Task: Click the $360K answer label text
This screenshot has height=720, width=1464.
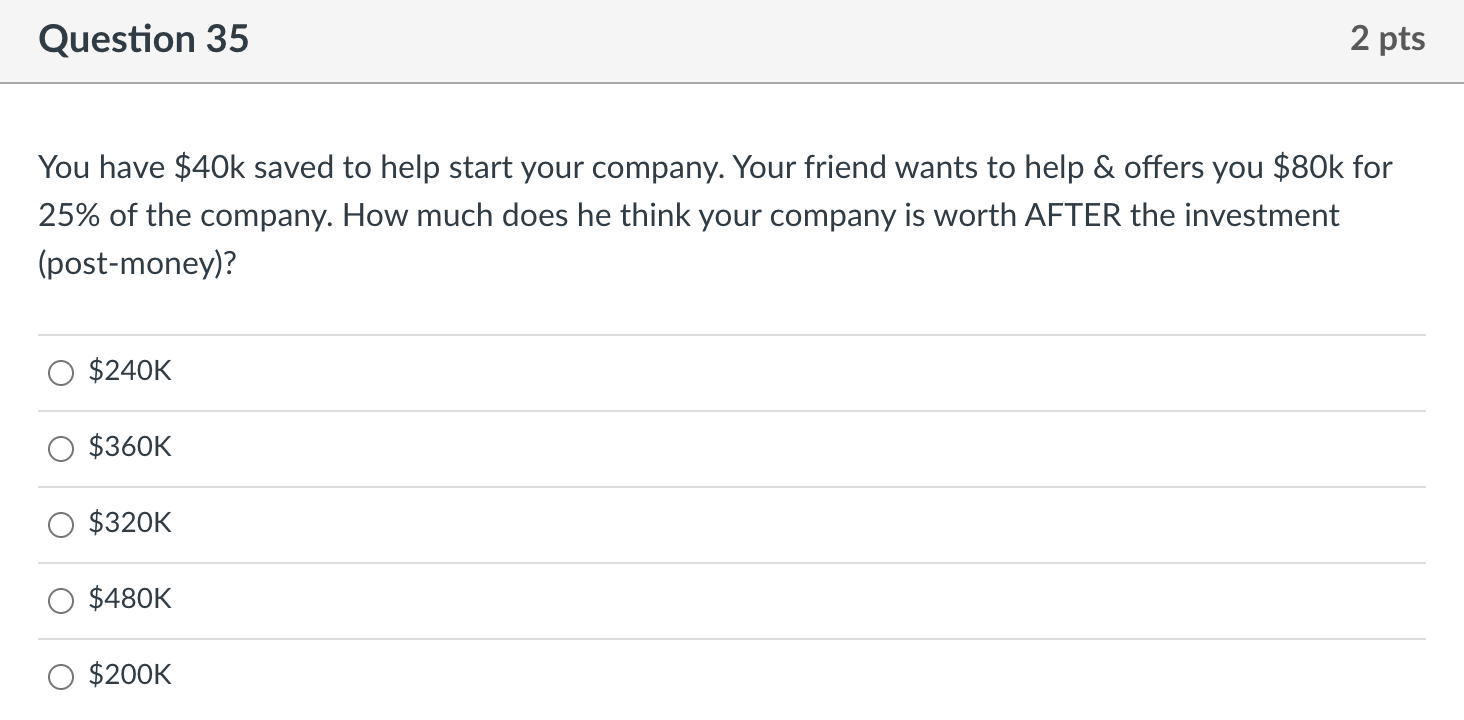Action: [x=130, y=446]
